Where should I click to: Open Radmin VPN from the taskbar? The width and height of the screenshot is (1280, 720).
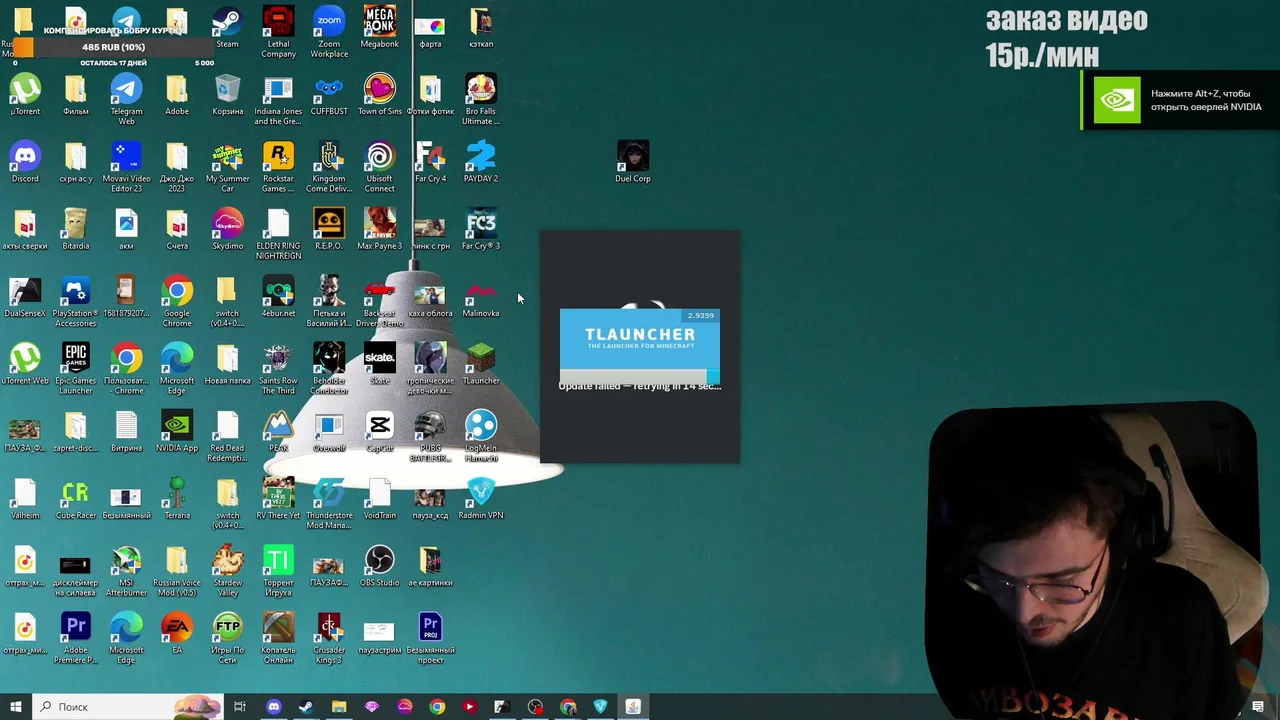pos(600,707)
